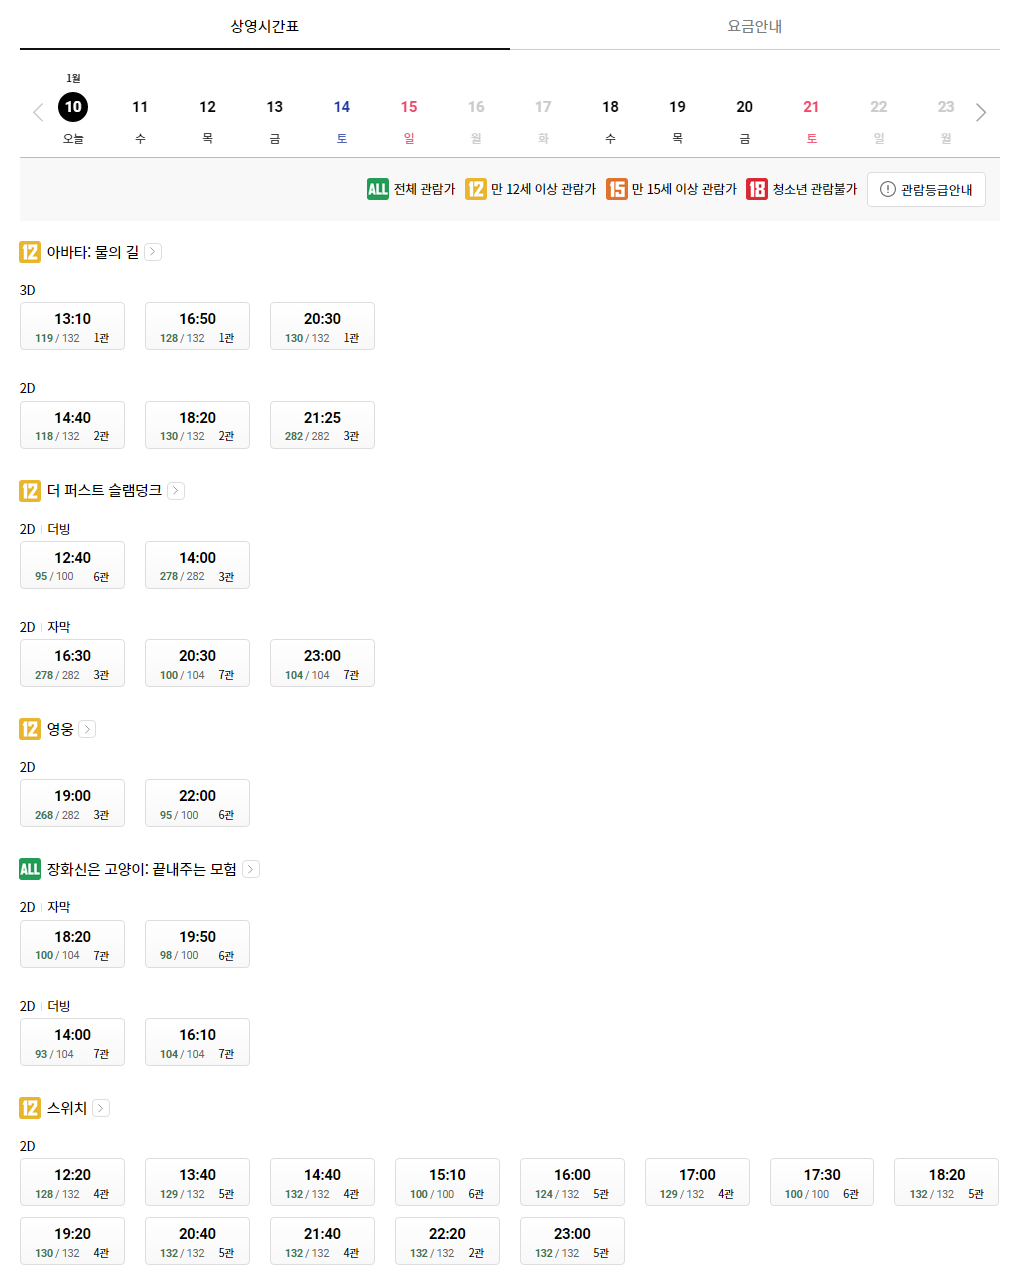Choose Avatar 2D 21:25 in 3관
The image size is (1020, 1276).
[322, 425]
